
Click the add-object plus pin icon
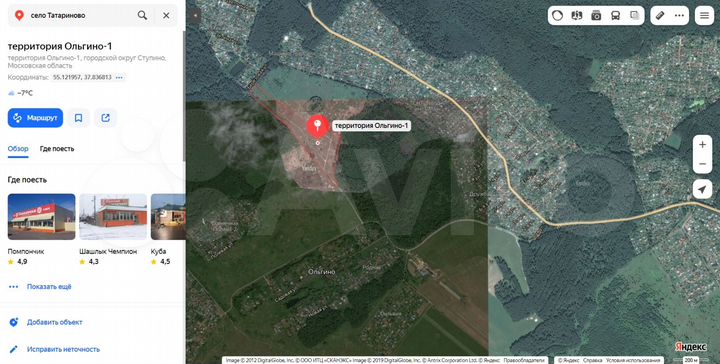click(14, 322)
